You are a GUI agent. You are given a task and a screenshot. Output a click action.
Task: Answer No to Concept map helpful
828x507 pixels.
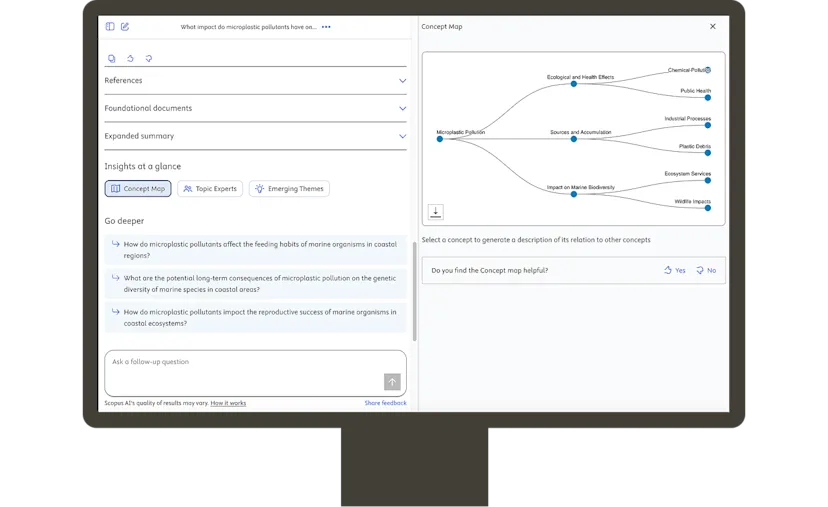click(706, 270)
